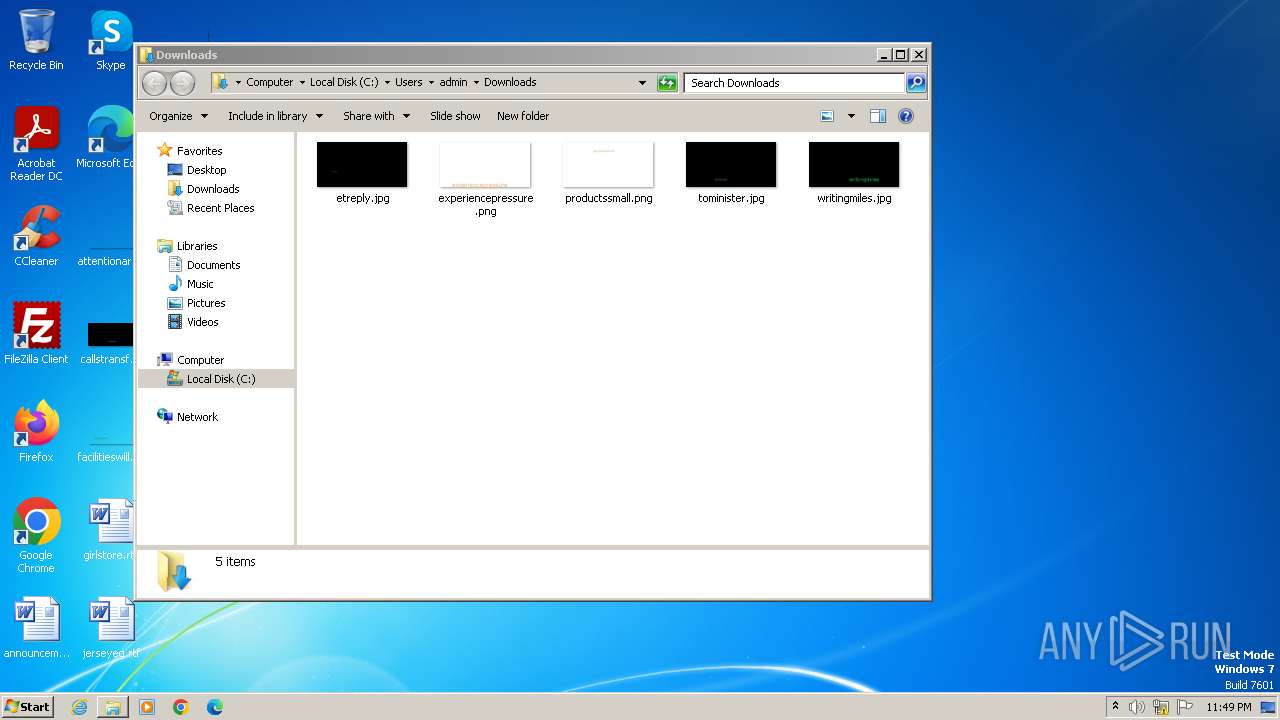Screen dimensions: 1280x720
Task: Open volume control in system tray
Action: coord(1137,707)
